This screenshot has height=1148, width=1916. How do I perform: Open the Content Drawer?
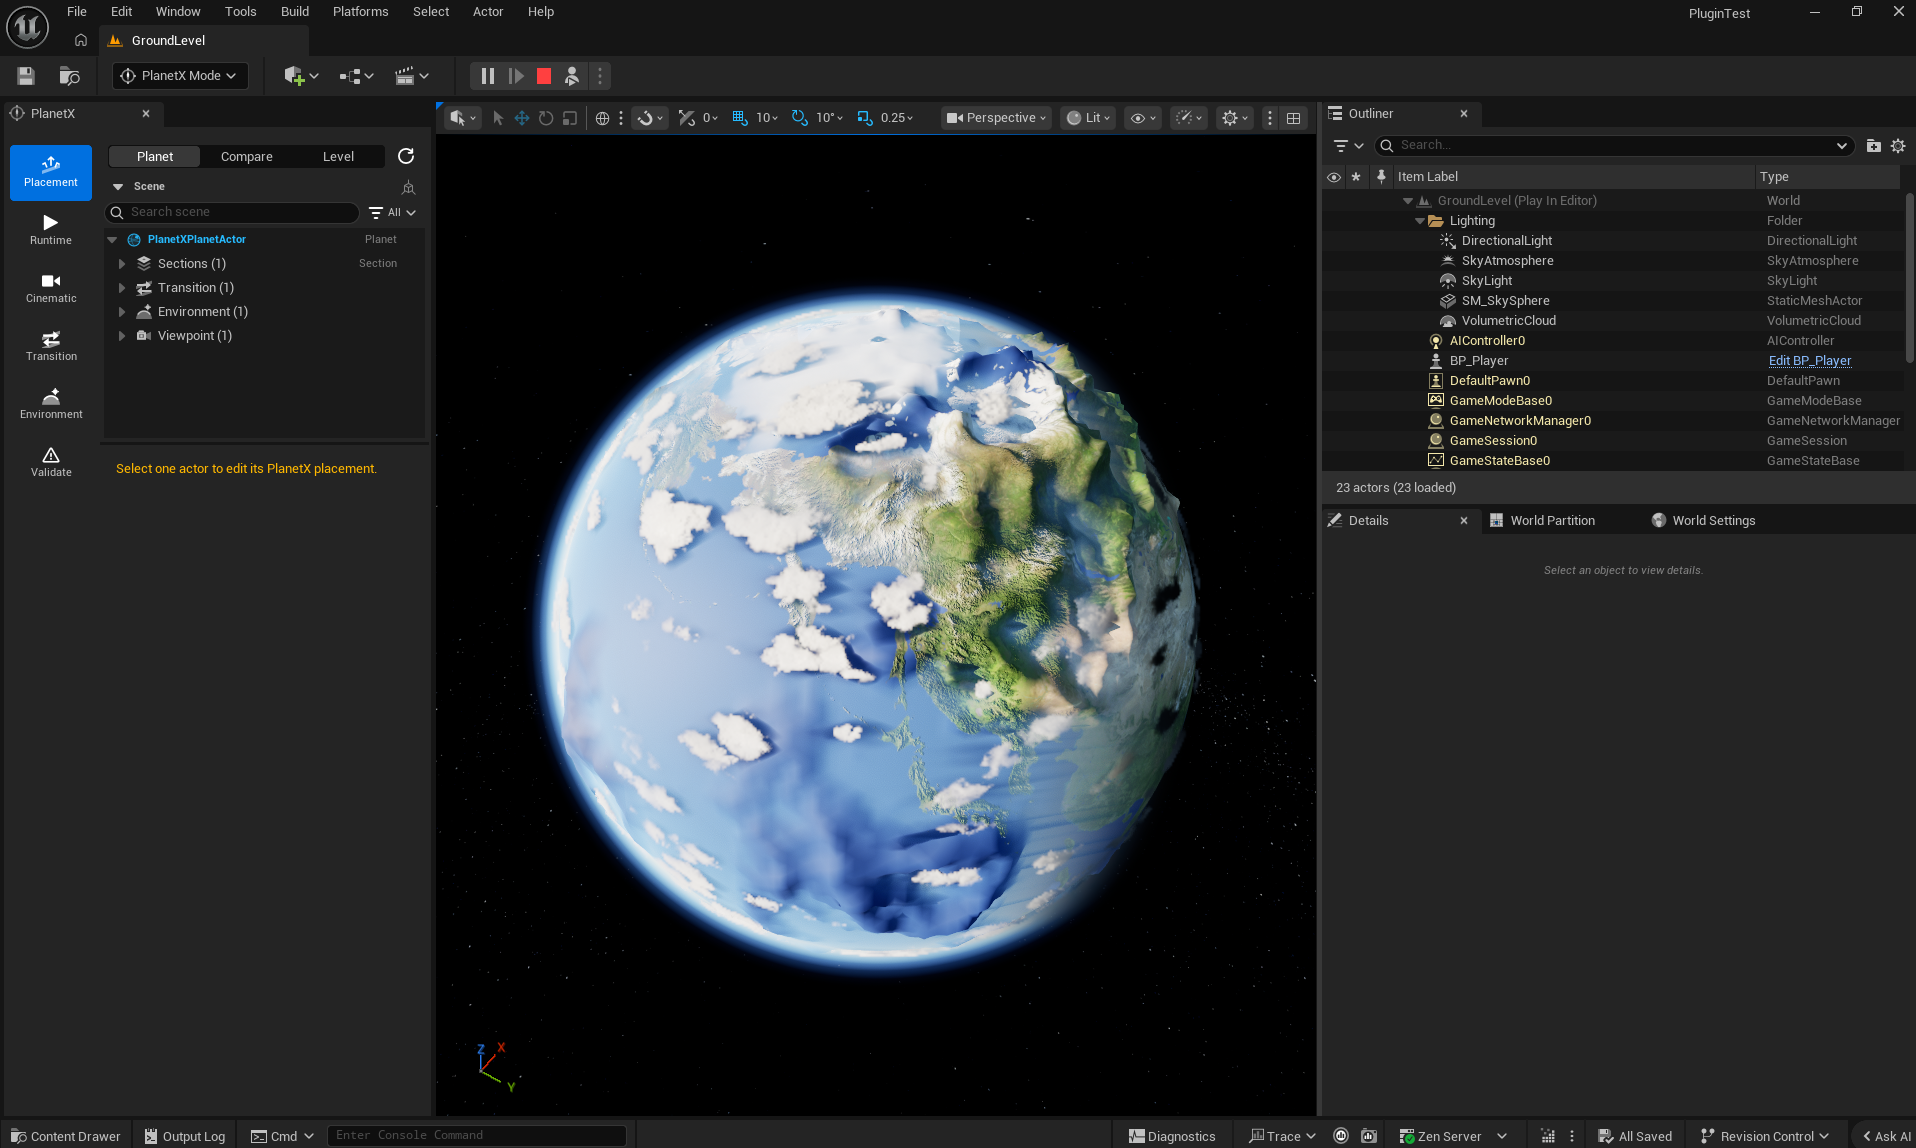66,1136
